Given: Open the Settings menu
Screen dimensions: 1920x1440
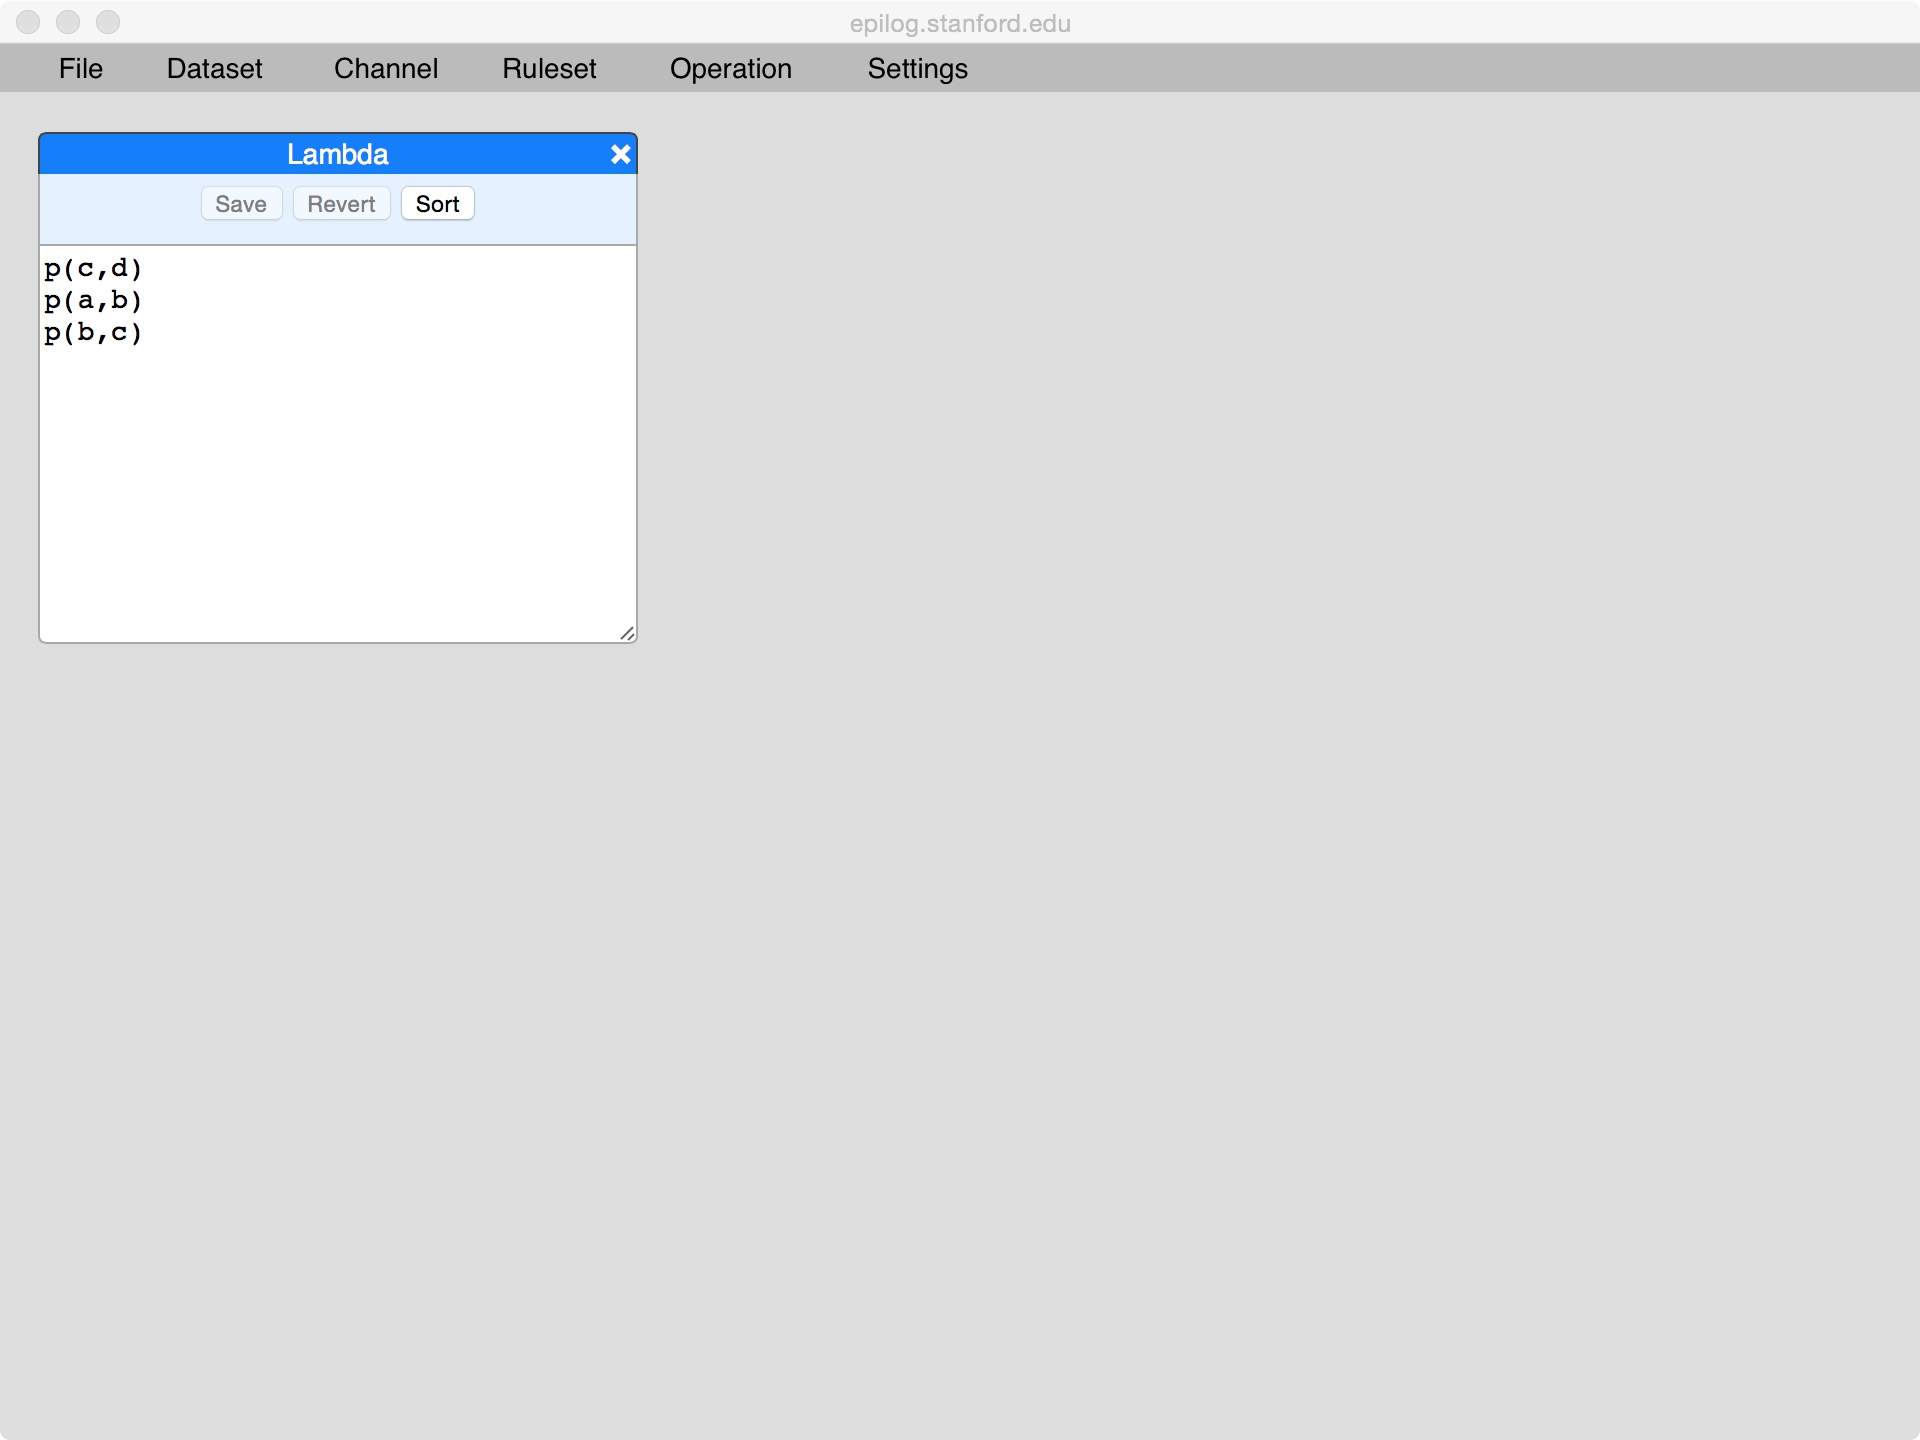Looking at the screenshot, I should (x=917, y=68).
